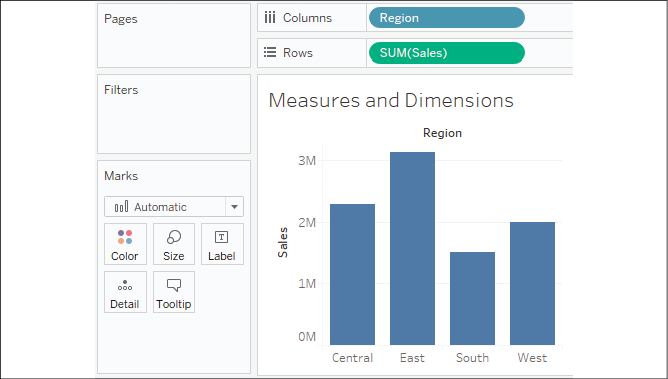The width and height of the screenshot is (668, 379).
Task: Select the Region pill in Columns
Action: pos(447,18)
